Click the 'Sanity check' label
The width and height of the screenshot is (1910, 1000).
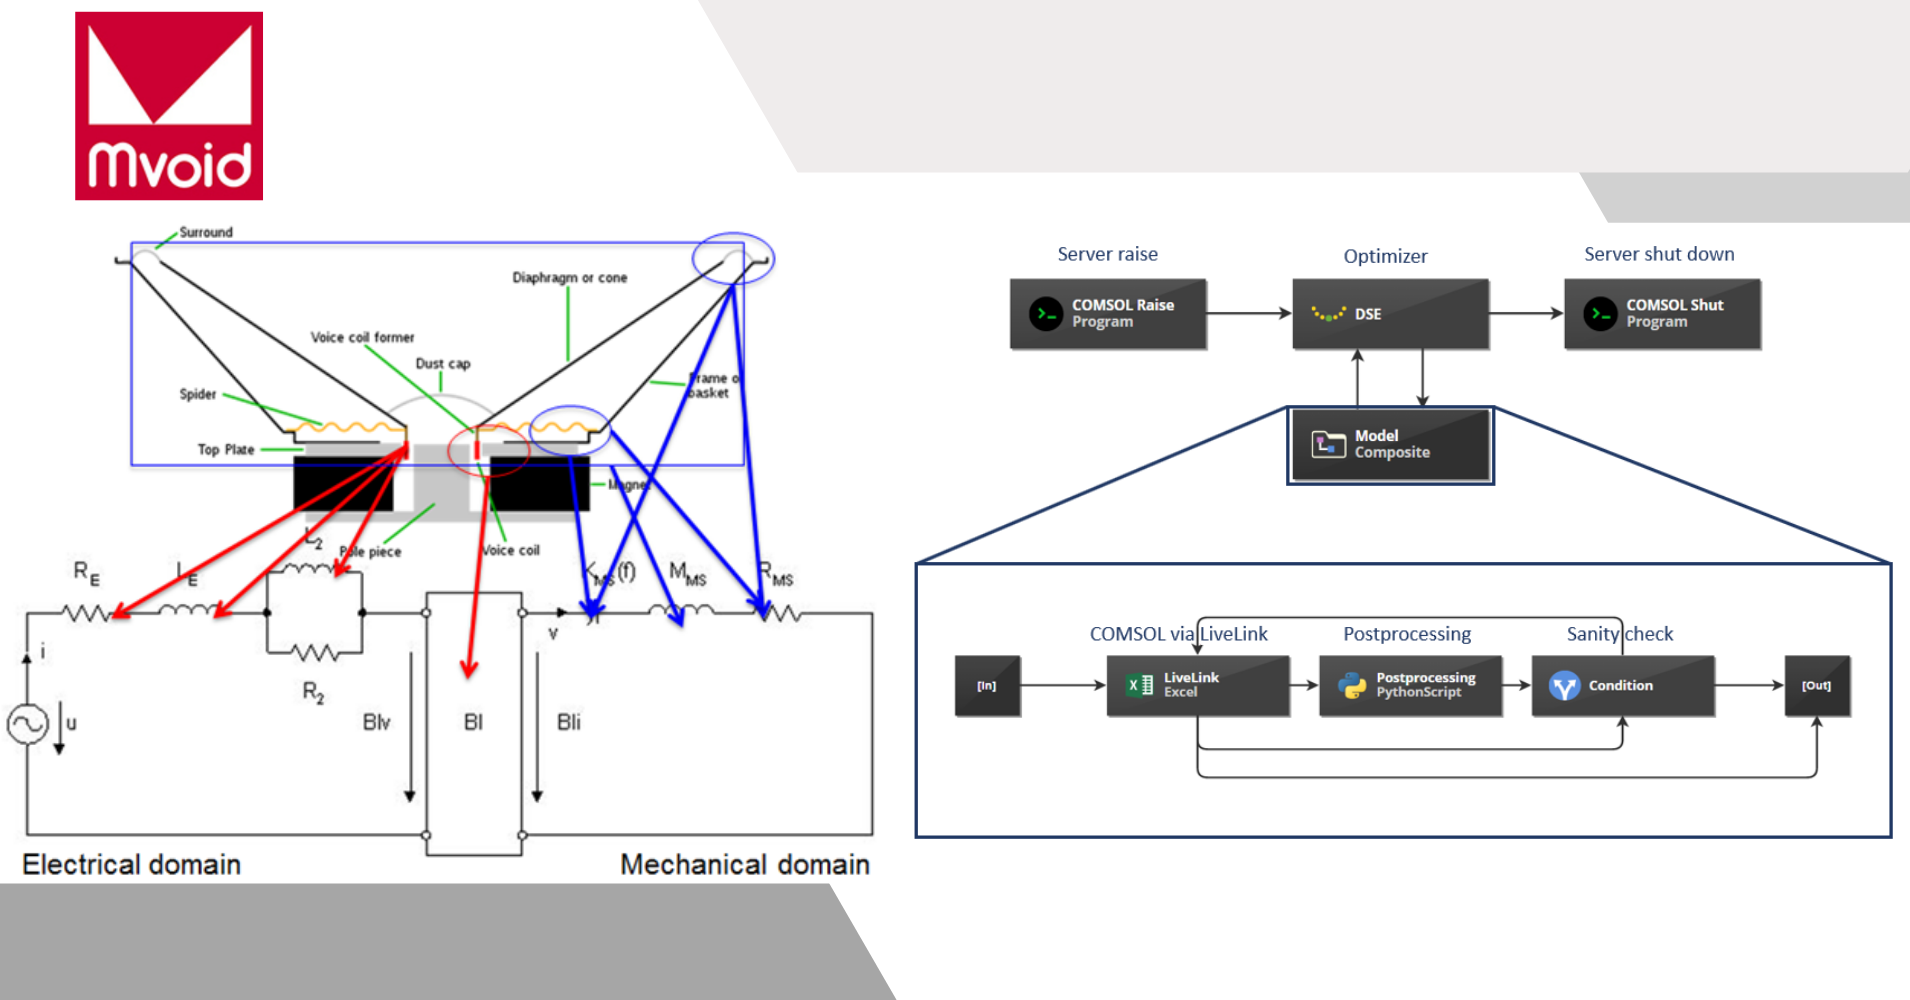click(1620, 634)
